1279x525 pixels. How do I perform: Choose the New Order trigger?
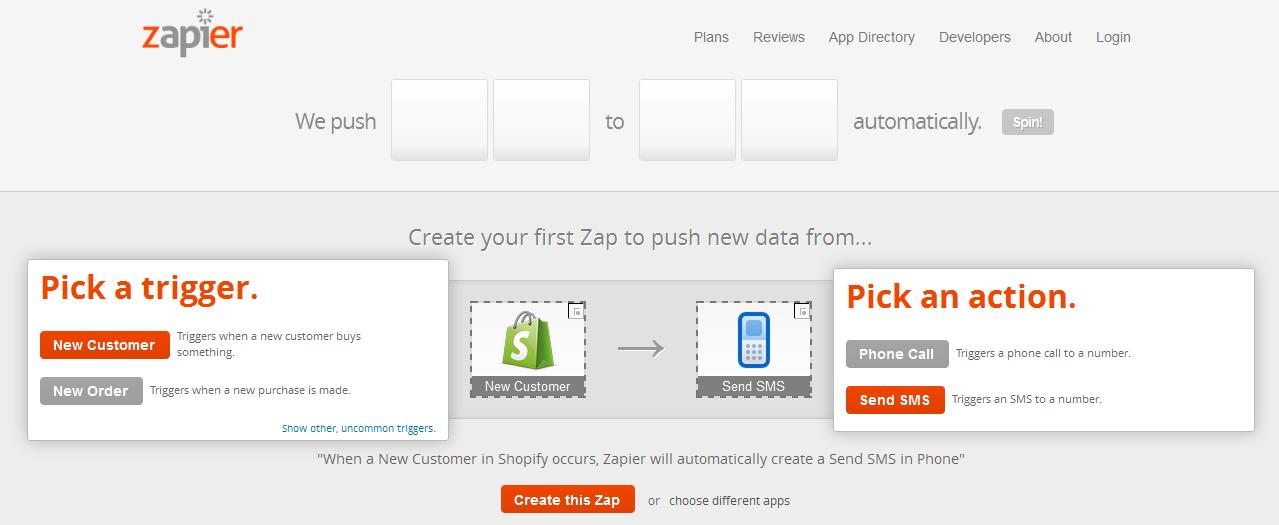click(x=91, y=391)
